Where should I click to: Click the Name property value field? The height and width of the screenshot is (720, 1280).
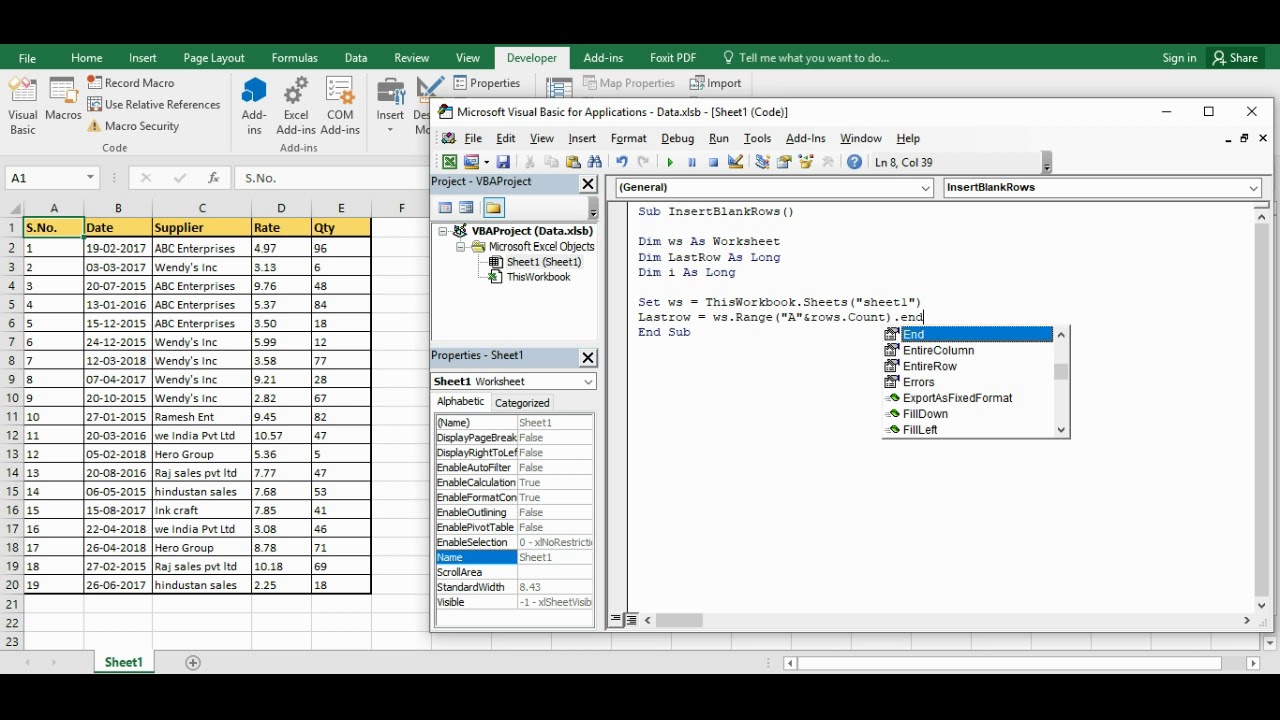[x=555, y=557]
